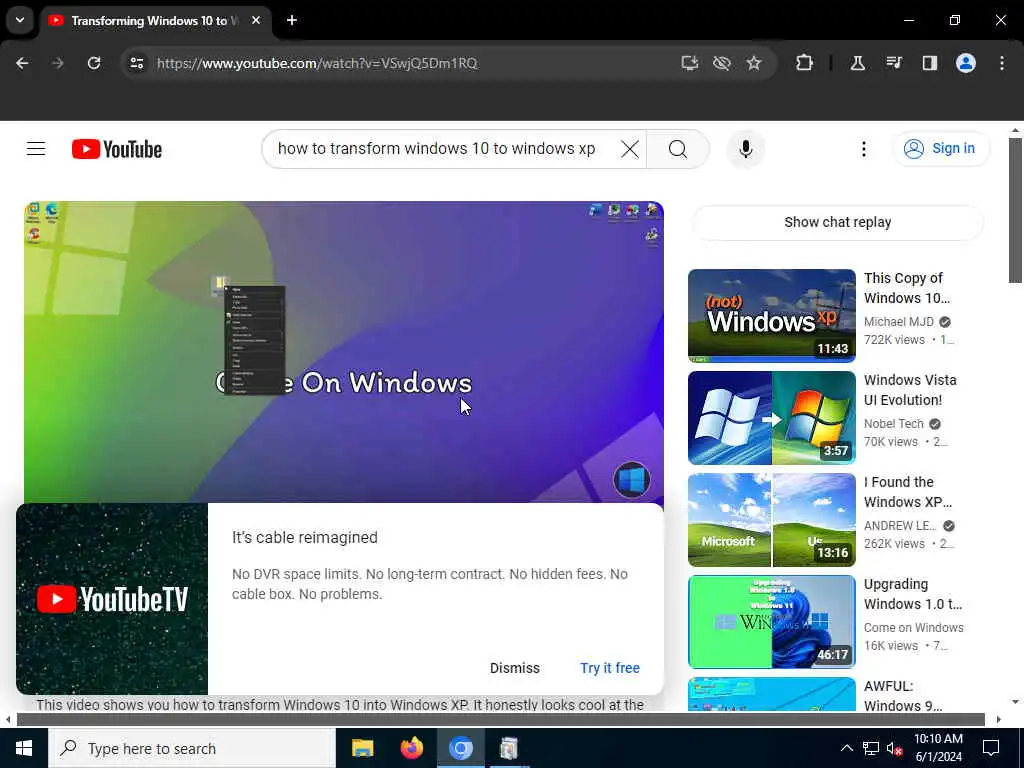The image size is (1024, 768).
Task: Open Firefox from taskbar
Action: 411,748
